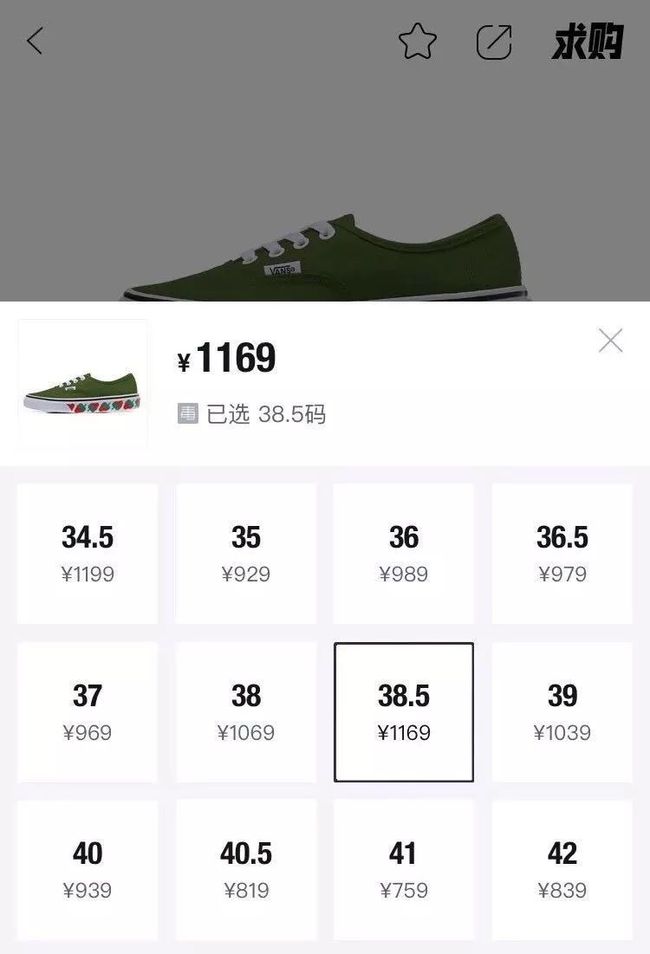650x954 pixels.
Task: Choose size 38 priced ¥1069
Action: pyautogui.click(x=246, y=712)
